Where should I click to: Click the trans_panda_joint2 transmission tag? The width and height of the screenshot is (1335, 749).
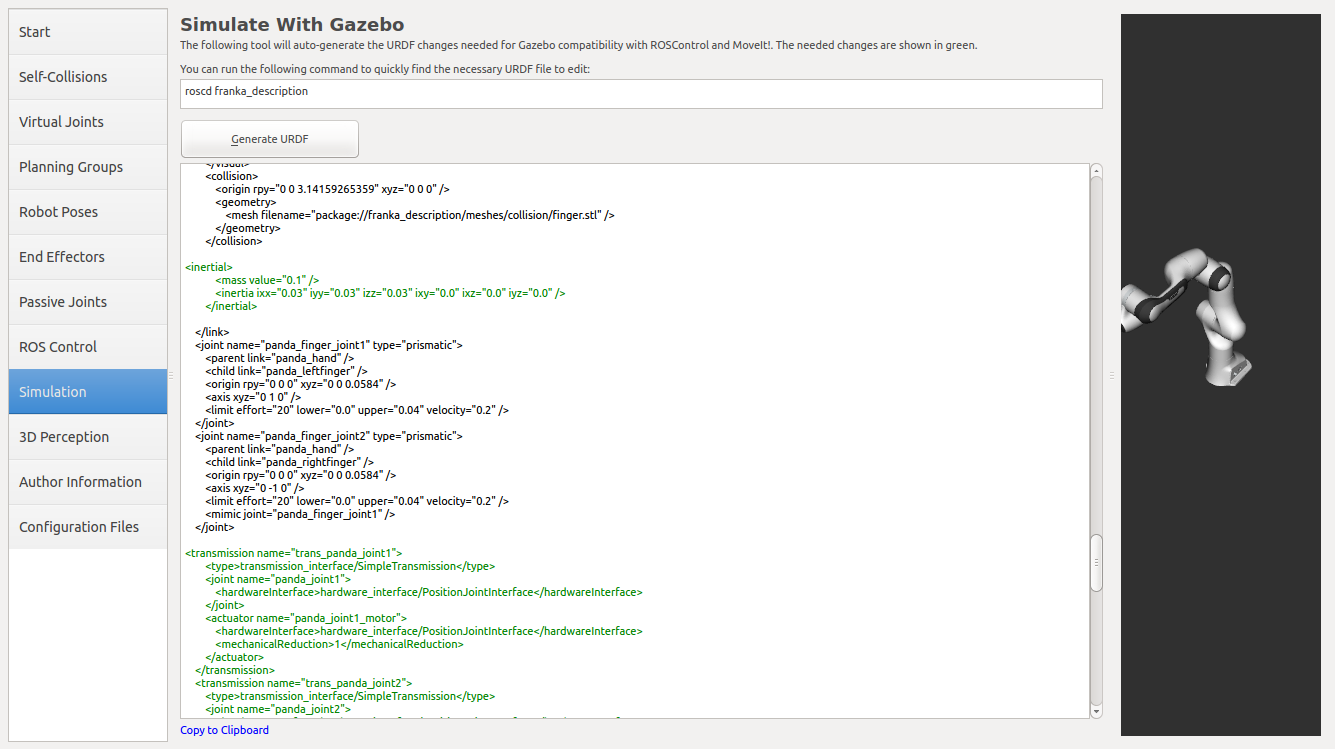point(304,683)
